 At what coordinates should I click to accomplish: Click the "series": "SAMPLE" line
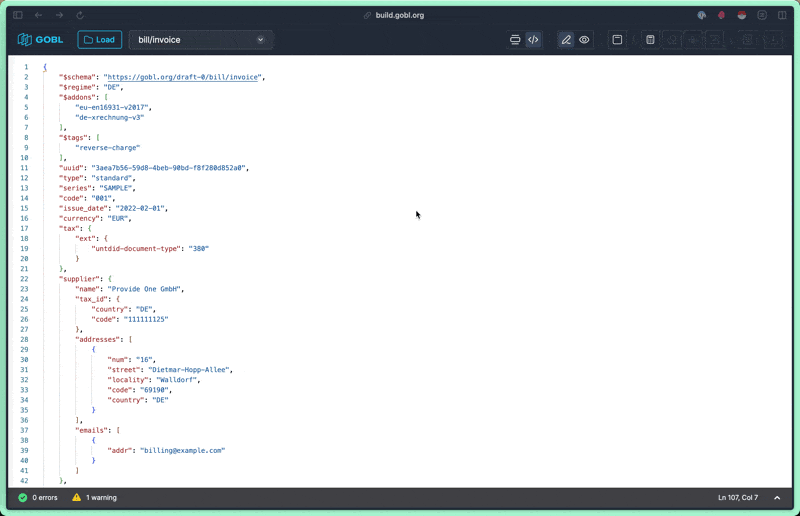[x=97, y=188]
